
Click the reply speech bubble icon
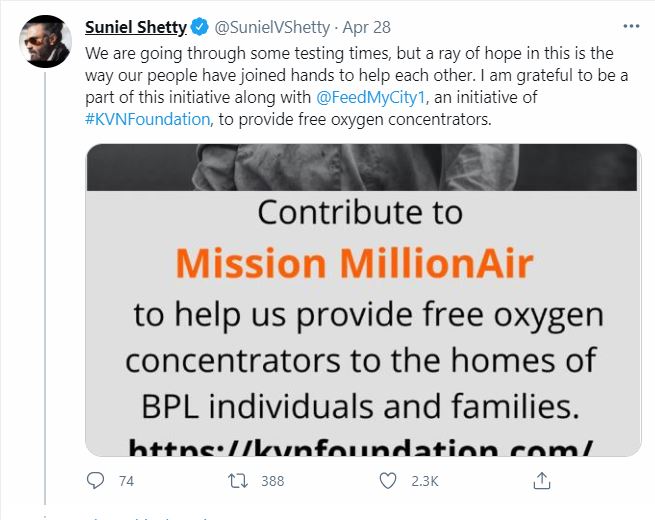[95, 481]
